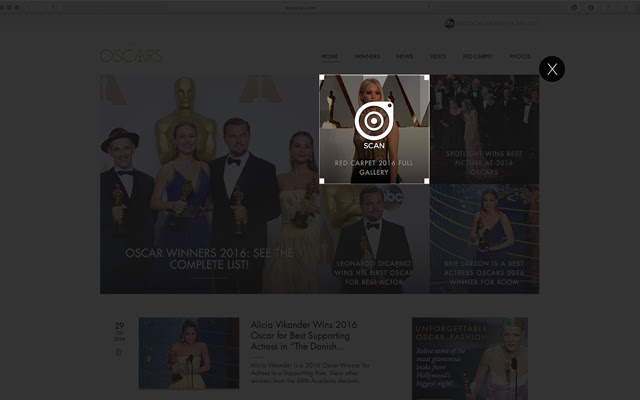Open Alicia Vikander Wins 2016 Oscar headline
The image size is (640, 400).
click(x=304, y=336)
